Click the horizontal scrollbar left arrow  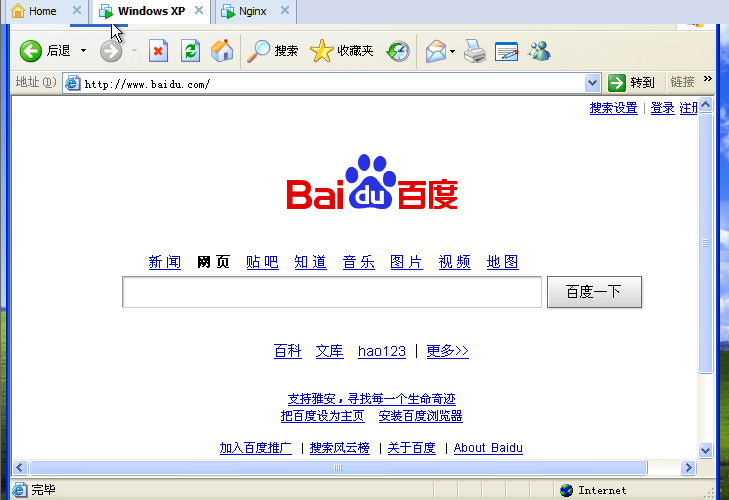pyautogui.click(x=20, y=467)
